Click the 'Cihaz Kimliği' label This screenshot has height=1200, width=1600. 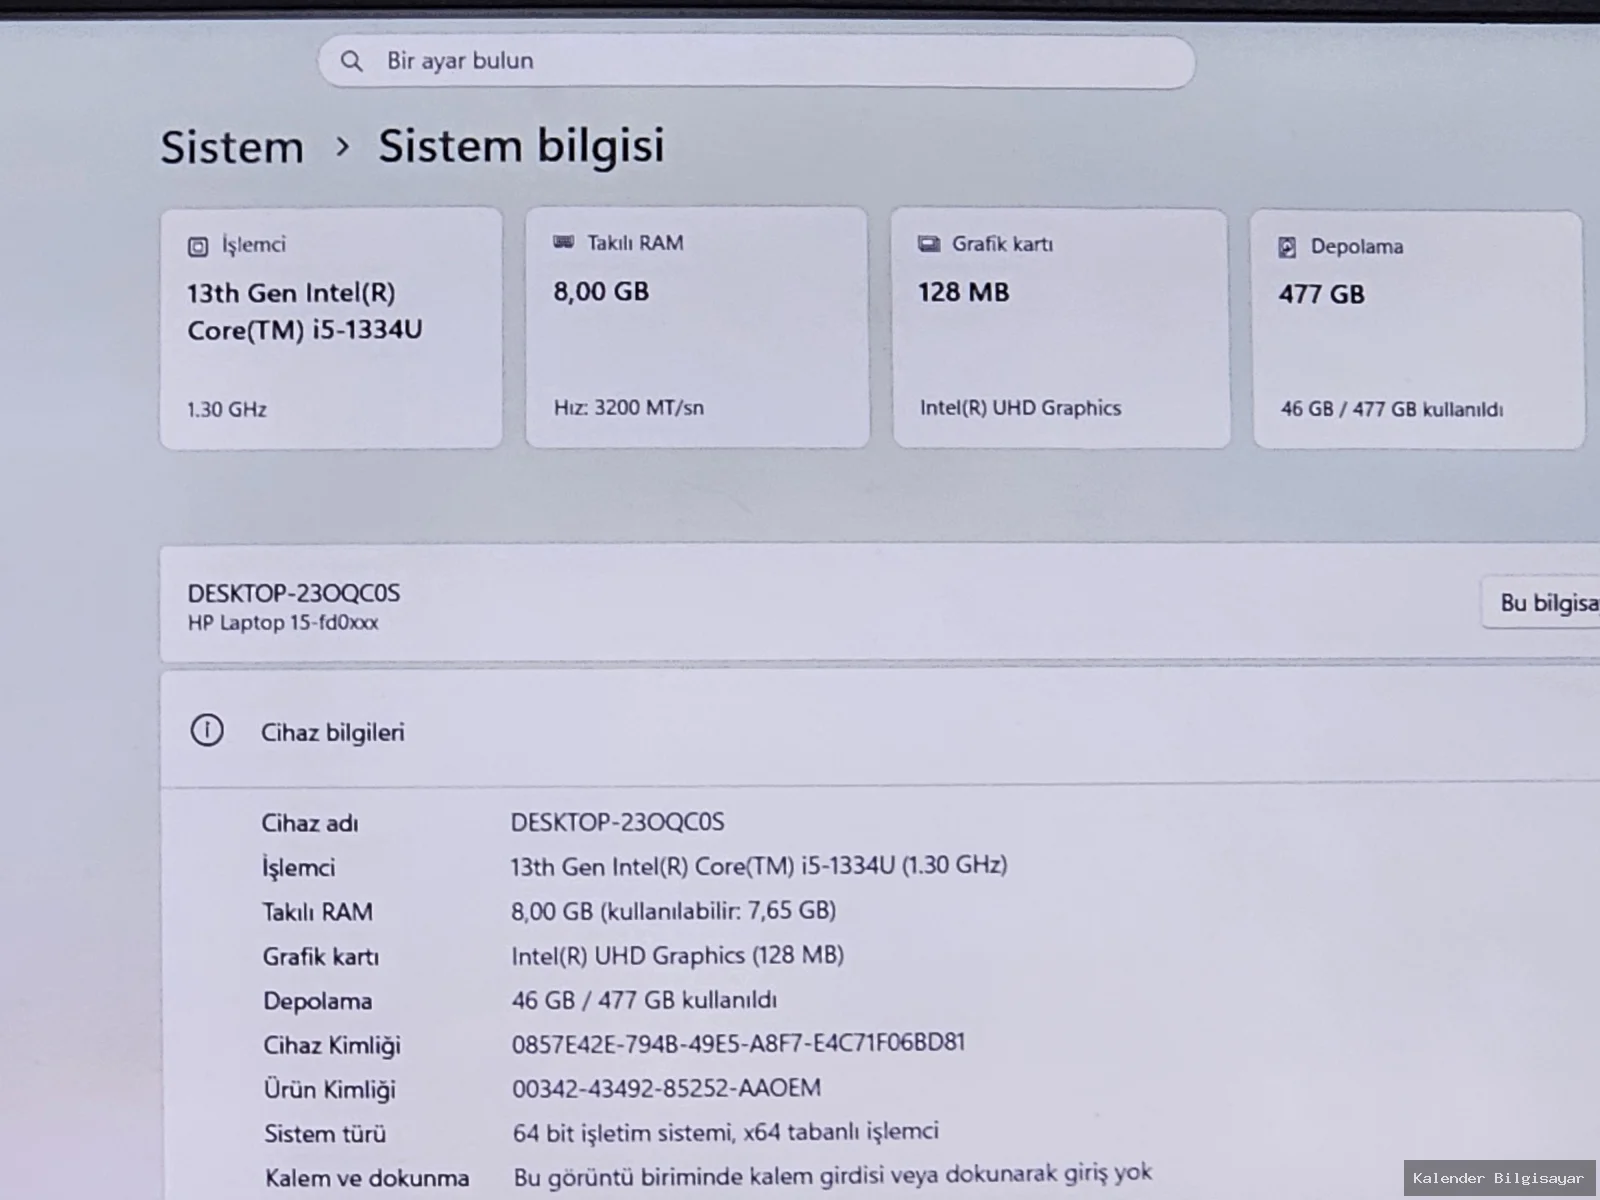332,1046
